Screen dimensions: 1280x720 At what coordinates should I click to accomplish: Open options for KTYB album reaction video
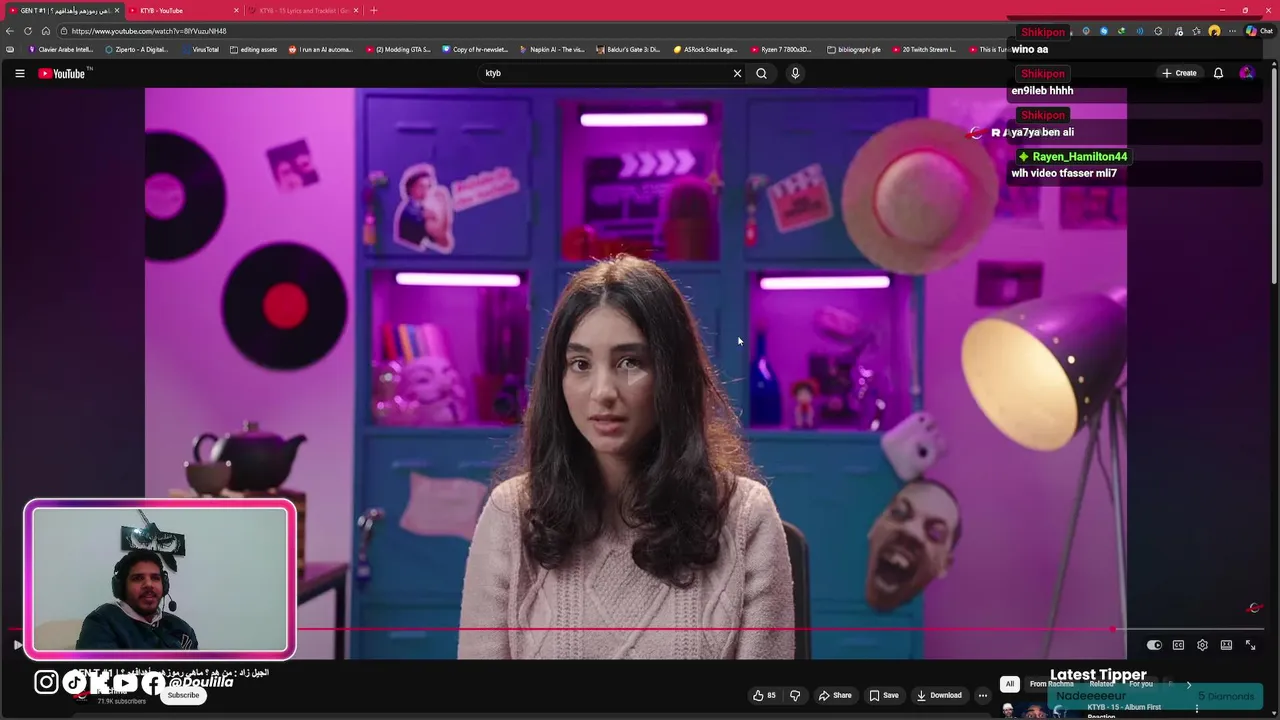coord(1197,709)
